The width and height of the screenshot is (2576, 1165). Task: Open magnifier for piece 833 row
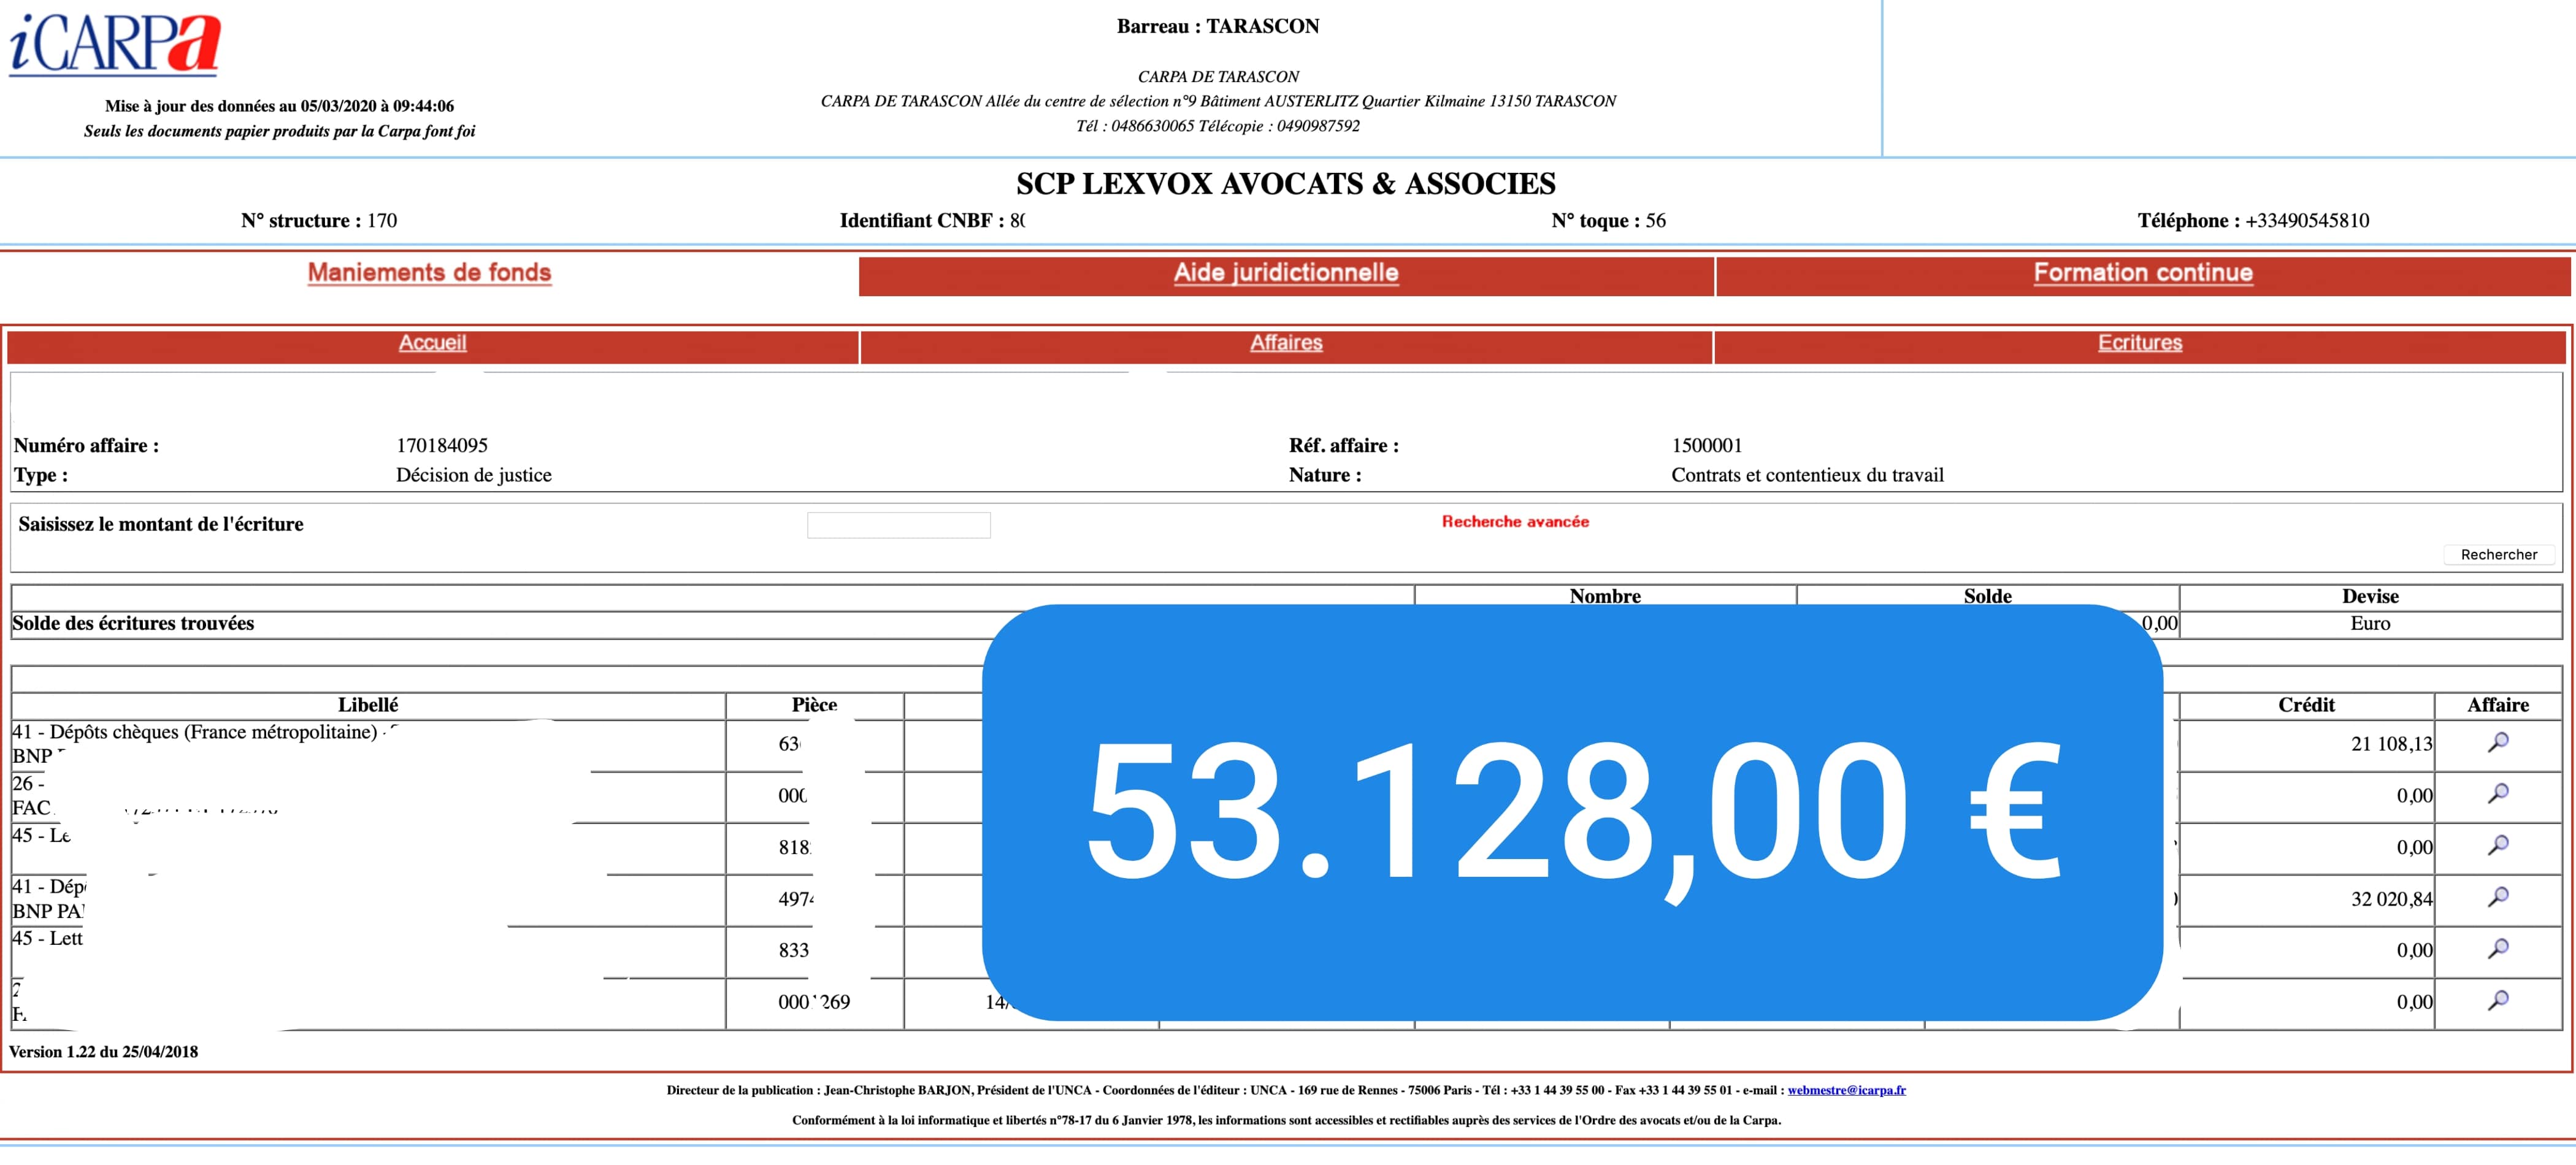(2498, 949)
